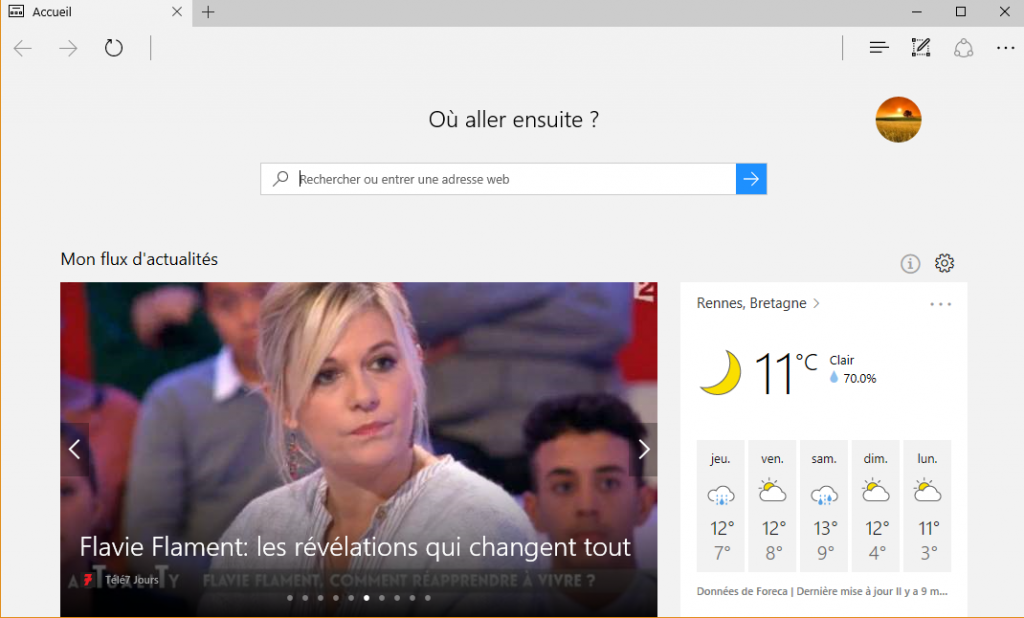The image size is (1024, 618).
Task: Switch to the Accueil tab
Action: click(x=96, y=12)
